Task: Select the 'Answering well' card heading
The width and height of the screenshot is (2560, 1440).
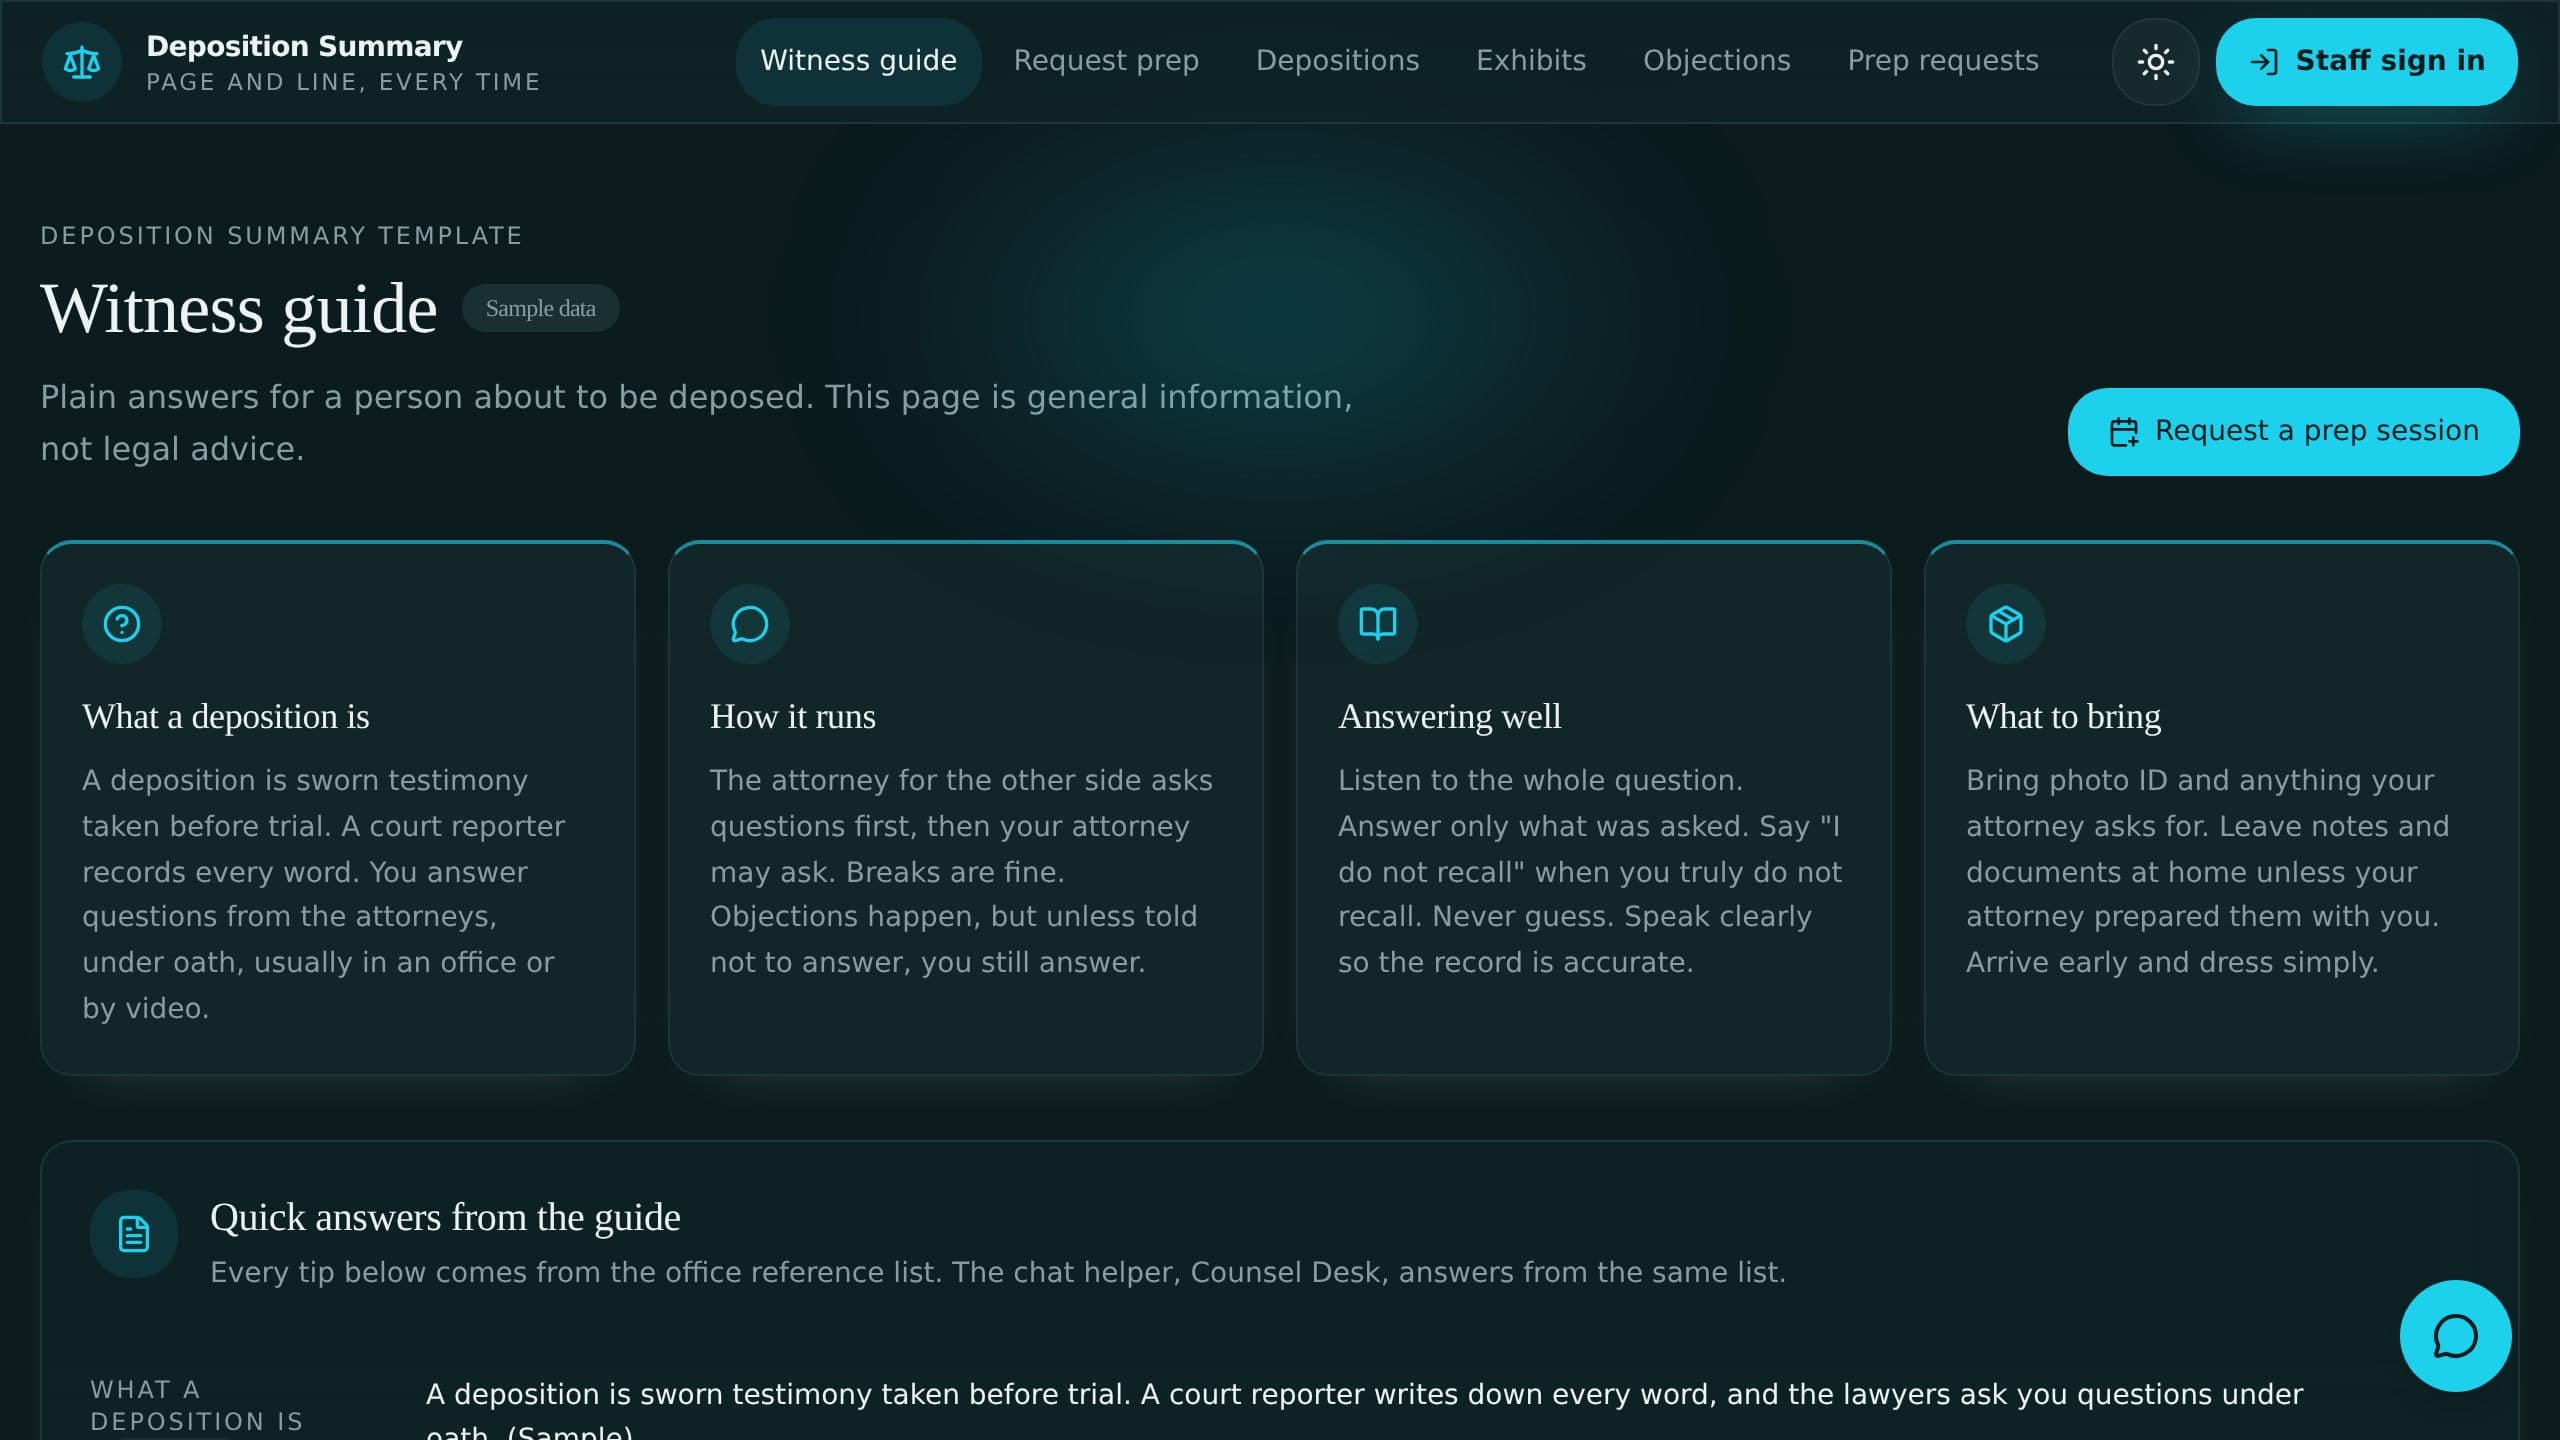Action: pyautogui.click(x=1449, y=717)
